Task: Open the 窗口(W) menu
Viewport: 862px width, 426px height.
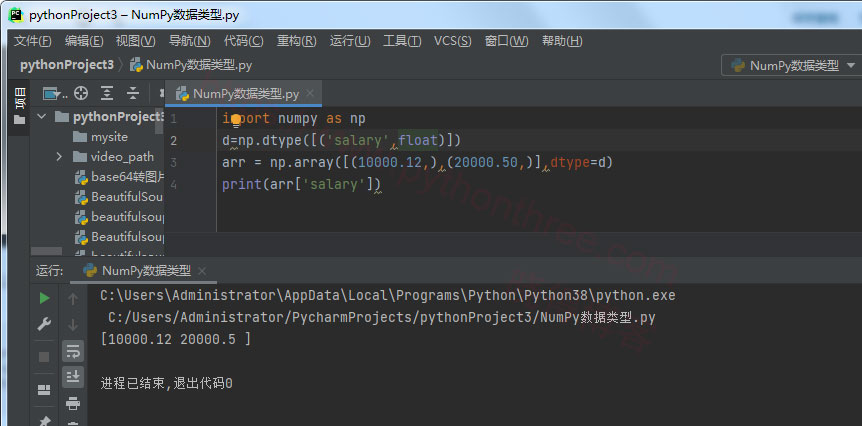Action: 506,41
